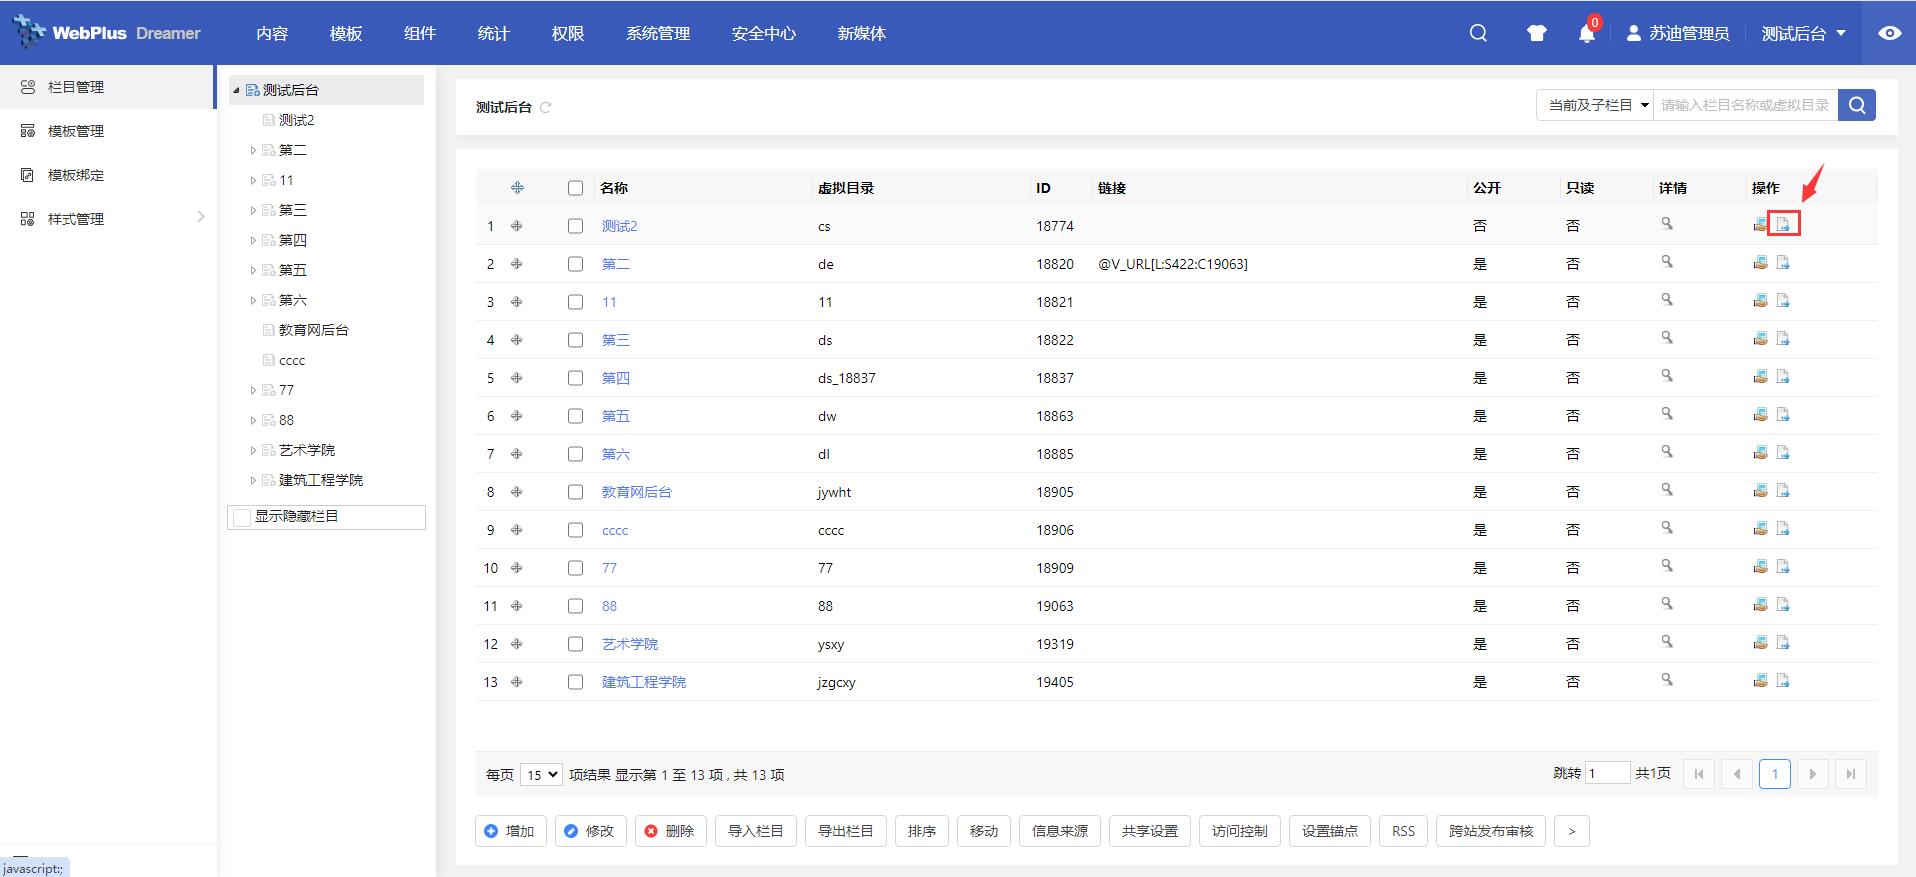The width and height of the screenshot is (1916, 877).
Task: Open the 系统管理 top menu
Action: point(658,33)
